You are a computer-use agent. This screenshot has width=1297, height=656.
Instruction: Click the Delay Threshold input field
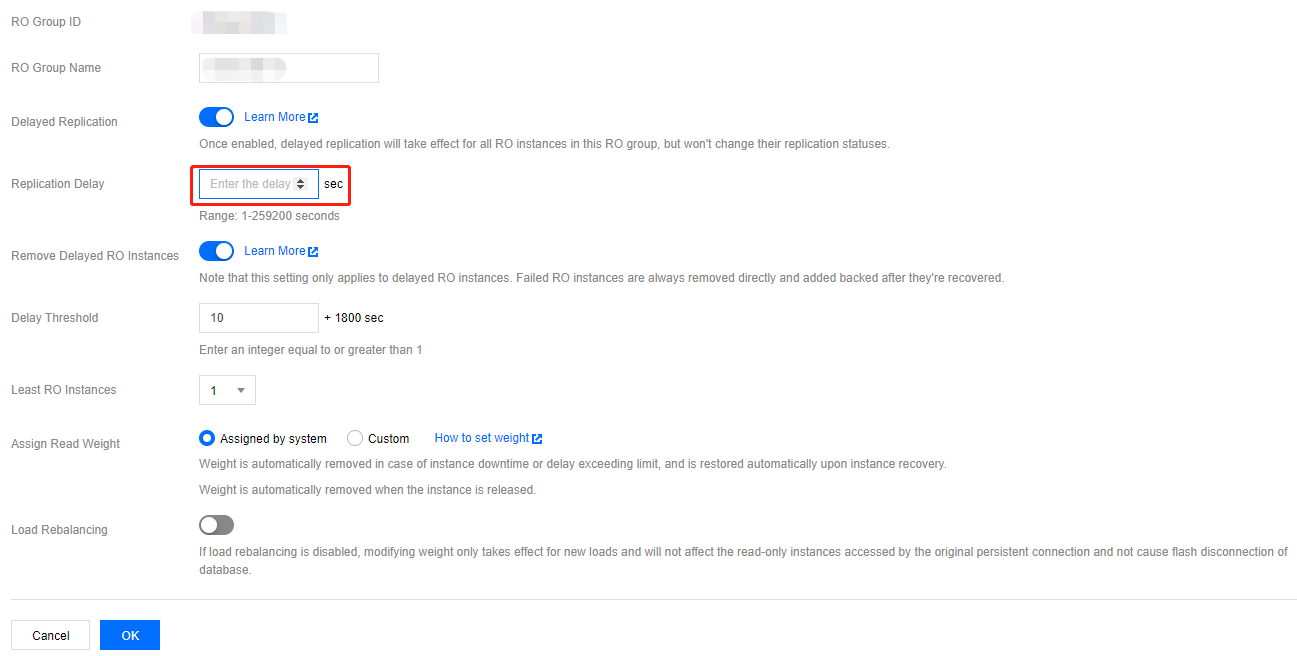tap(258, 318)
